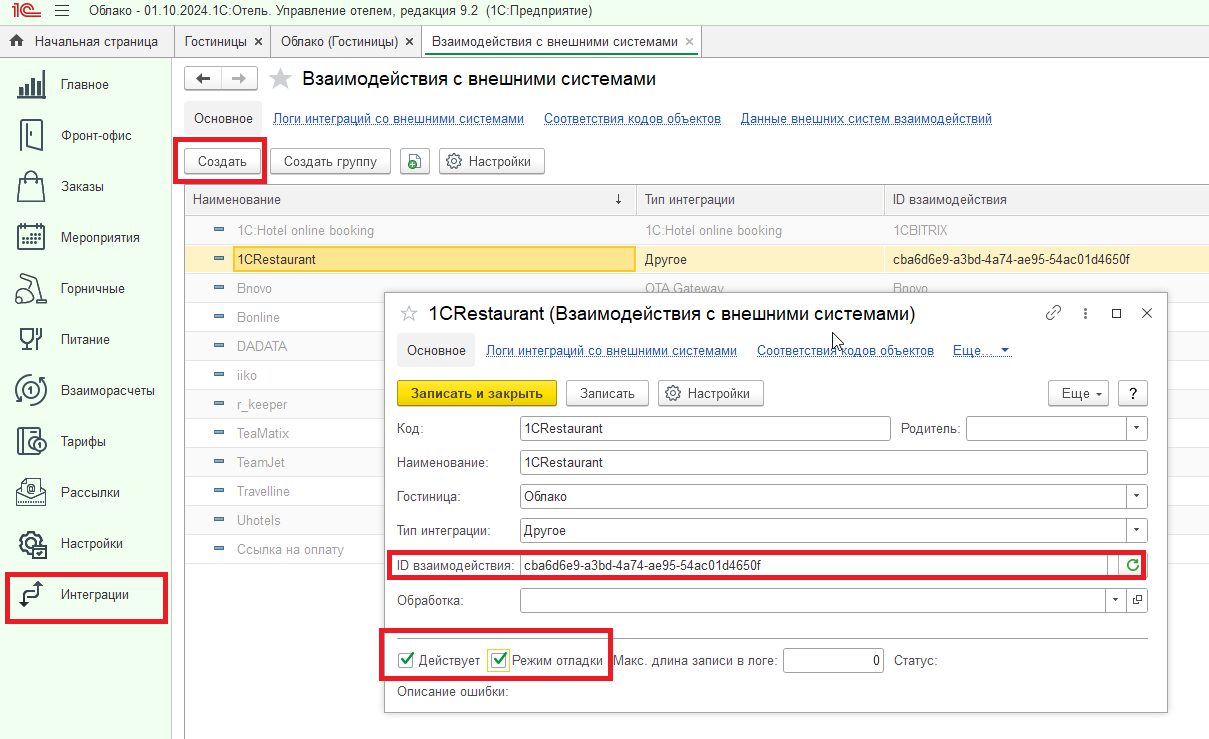This screenshot has width=1209, height=739.
Task: Open three-dot menu in 1CRestaurant dialog header
Action: tap(1085, 313)
